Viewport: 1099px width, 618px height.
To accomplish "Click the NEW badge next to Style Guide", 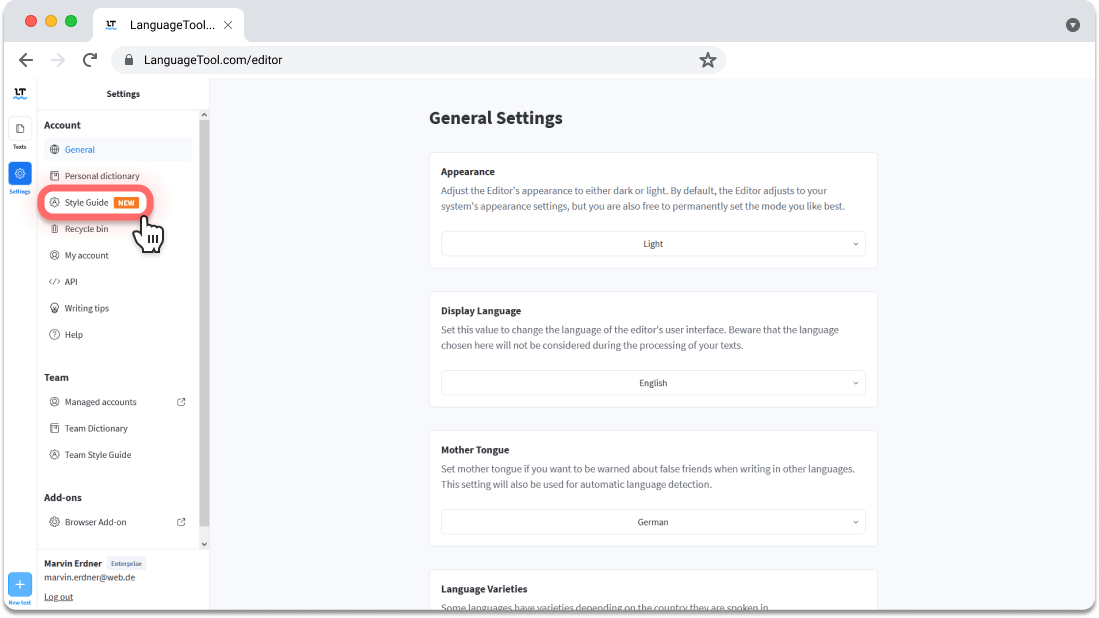I will 126,202.
